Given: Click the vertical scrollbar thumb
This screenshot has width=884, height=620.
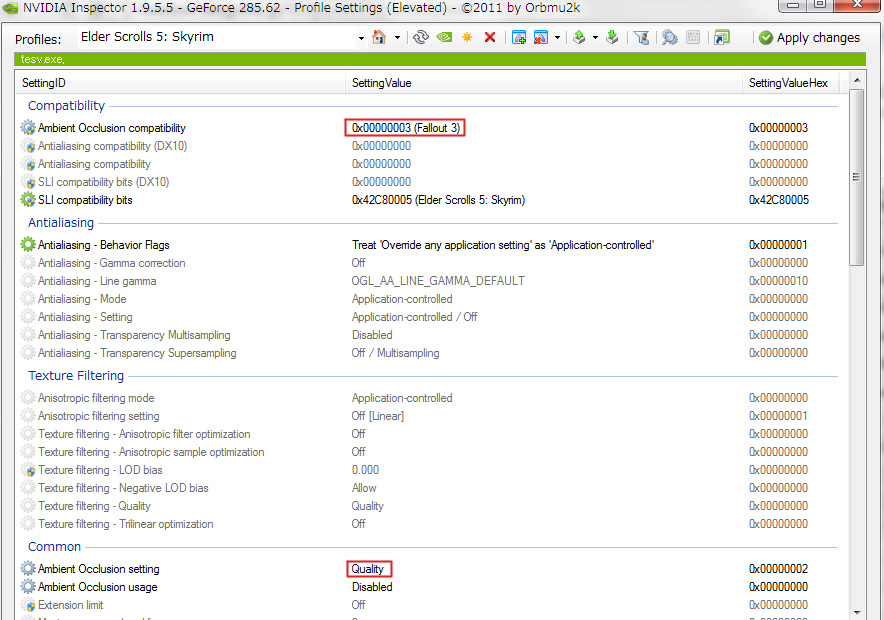Looking at the screenshot, I should coord(857,177).
